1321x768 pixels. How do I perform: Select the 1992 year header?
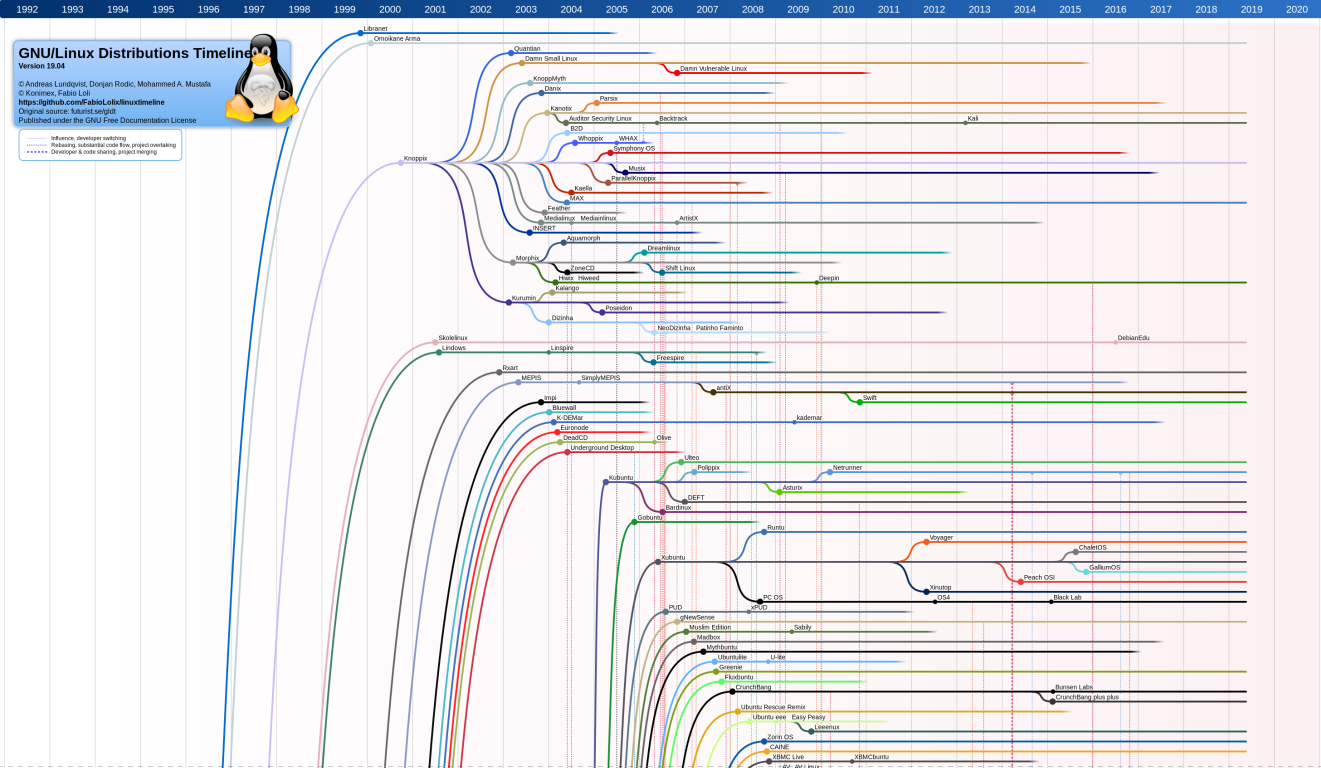tap(27, 9)
